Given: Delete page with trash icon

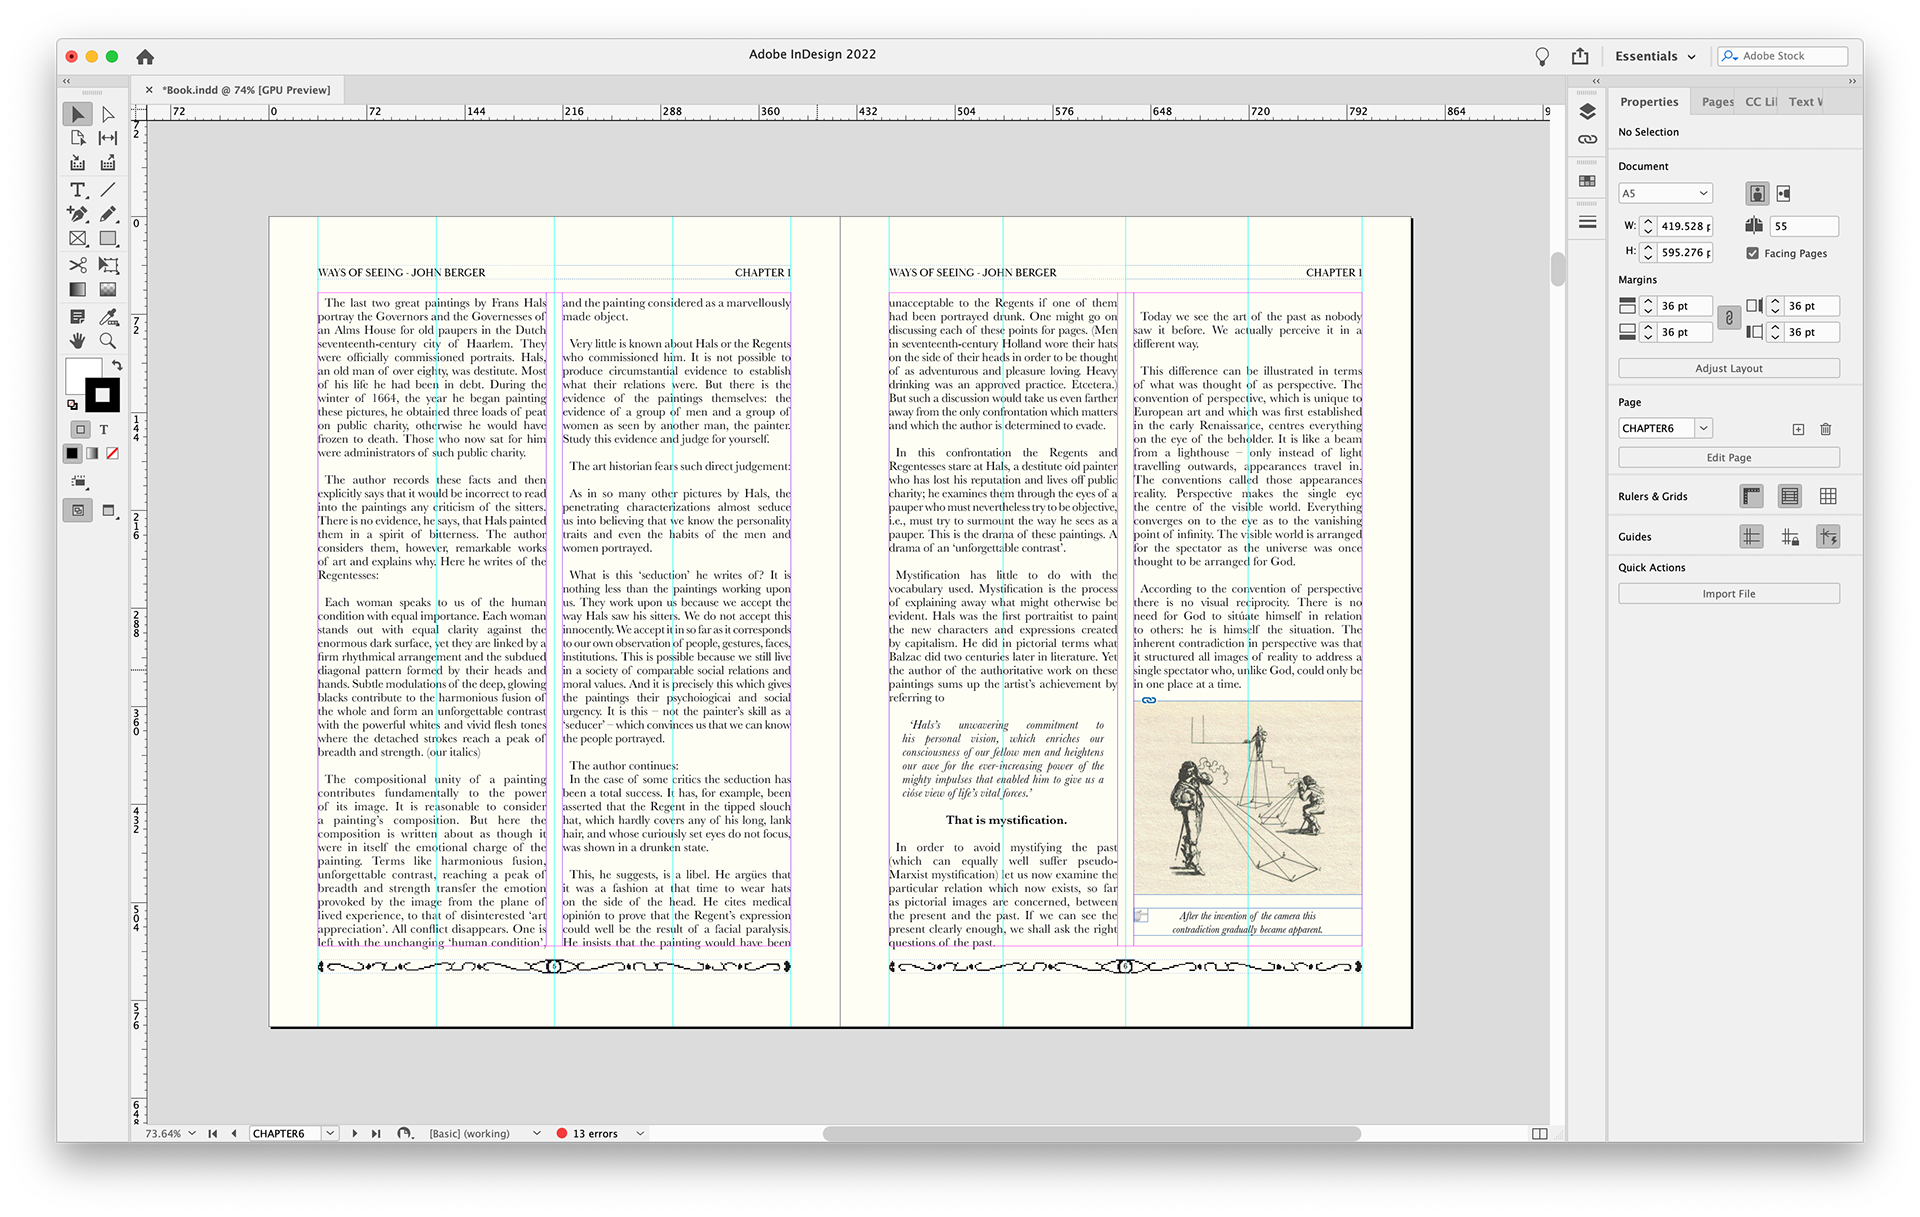Looking at the screenshot, I should click(1826, 429).
